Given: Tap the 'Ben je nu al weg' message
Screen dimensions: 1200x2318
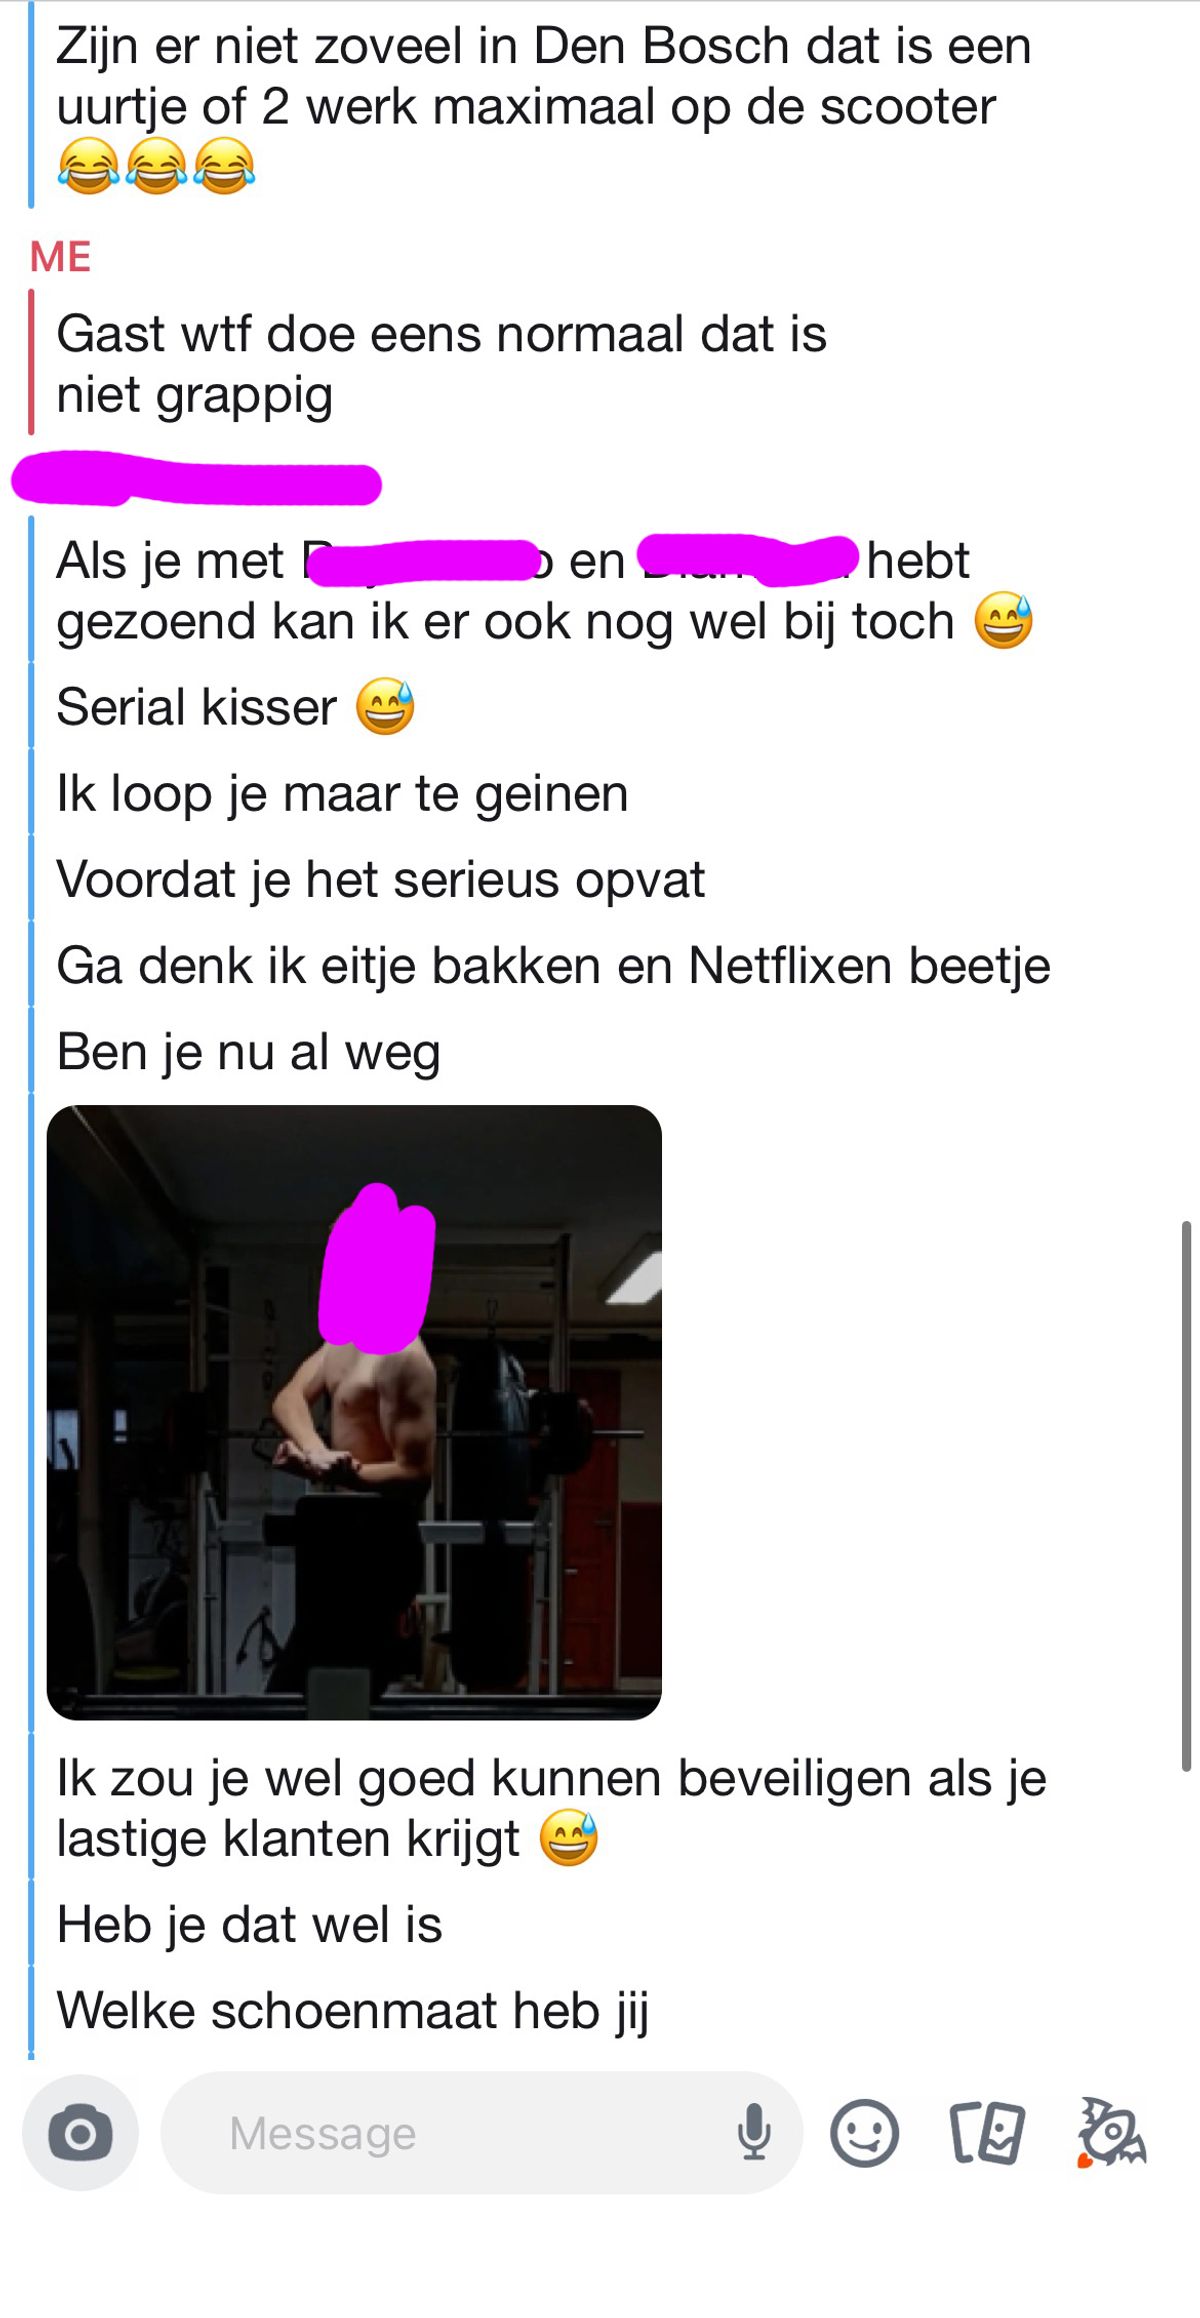Looking at the screenshot, I should 248,1052.
